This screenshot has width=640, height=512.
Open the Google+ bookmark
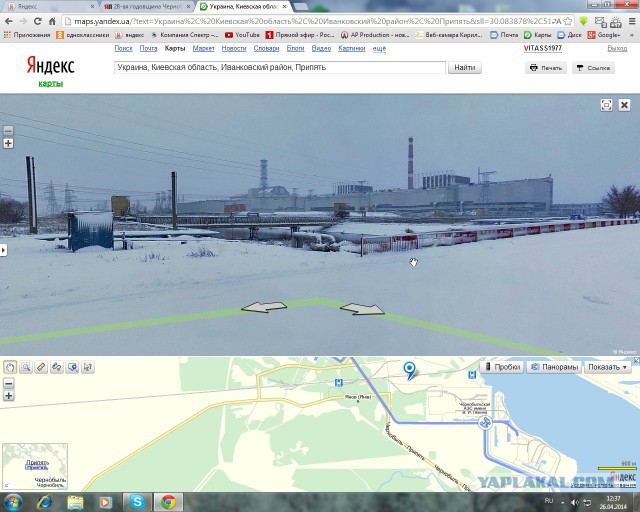coord(604,35)
